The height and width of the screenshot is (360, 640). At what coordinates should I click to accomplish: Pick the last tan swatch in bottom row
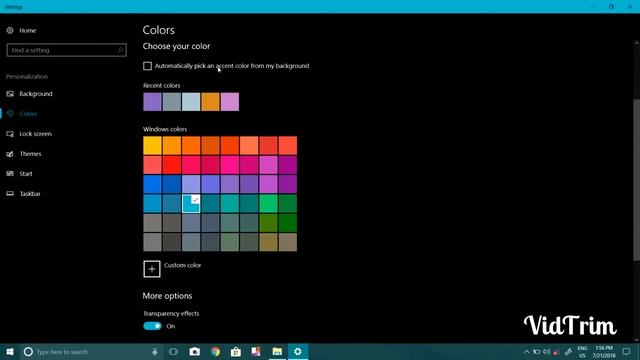288,242
